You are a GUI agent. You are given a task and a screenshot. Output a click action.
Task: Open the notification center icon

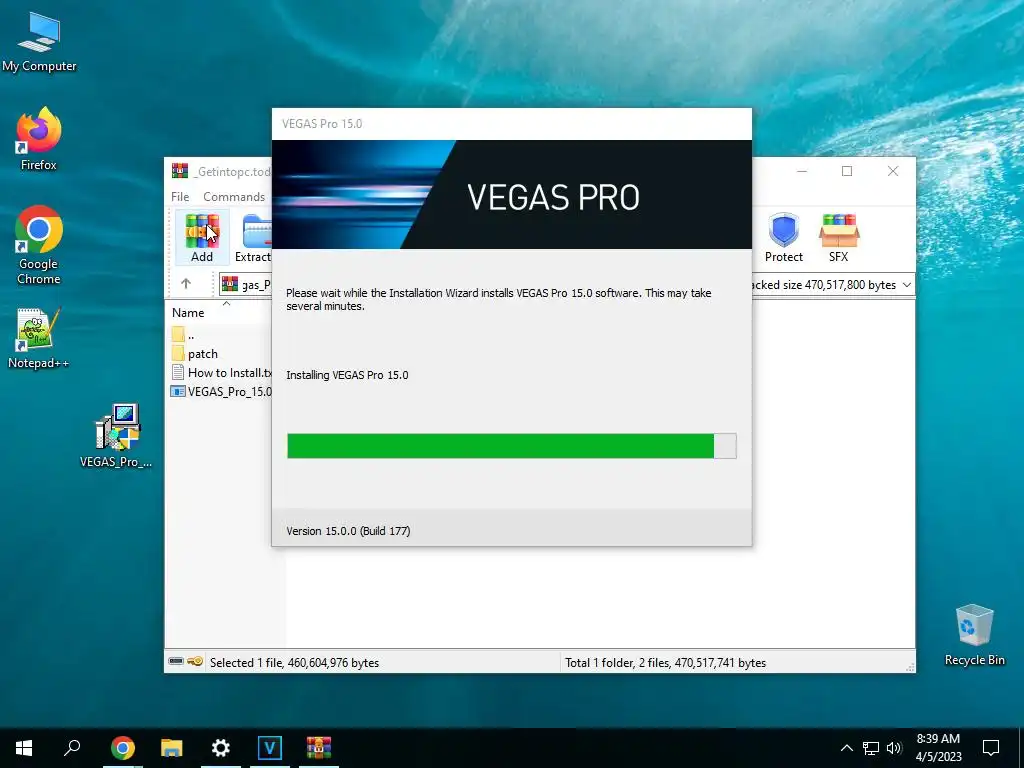991,748
